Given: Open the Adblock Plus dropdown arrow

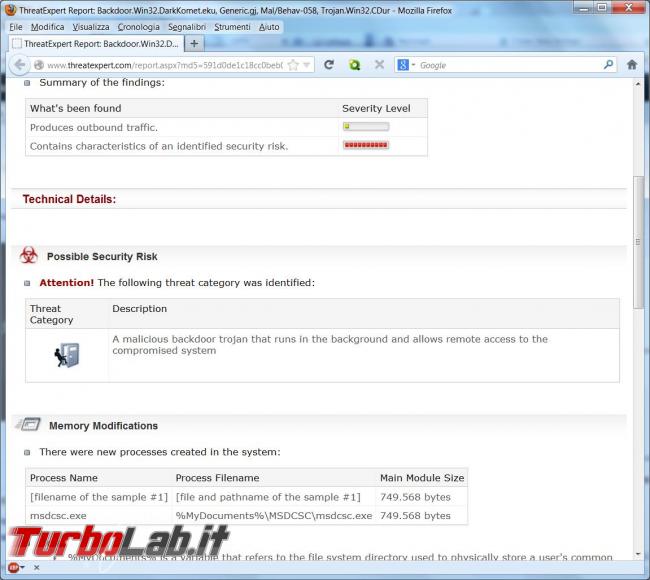Looking at the screenshot, I should pos(22,568).
